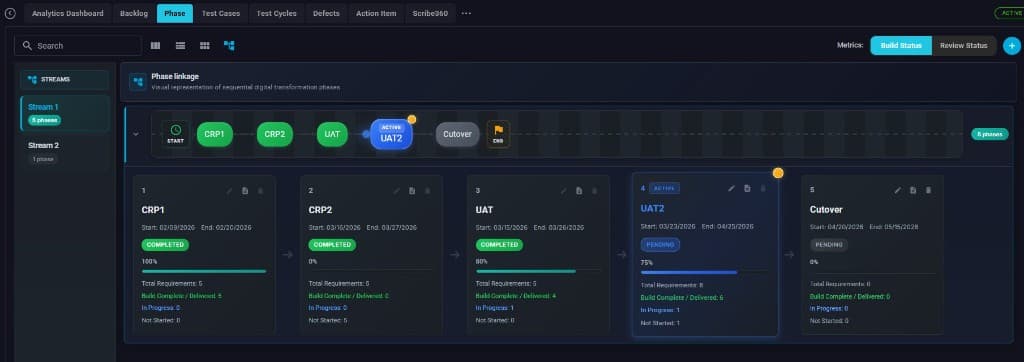Image resolution: width=1024 pixels, height=362 pixels.
Task: Edit UAT card with pencil icon
Action: click(x=564, y=191)
